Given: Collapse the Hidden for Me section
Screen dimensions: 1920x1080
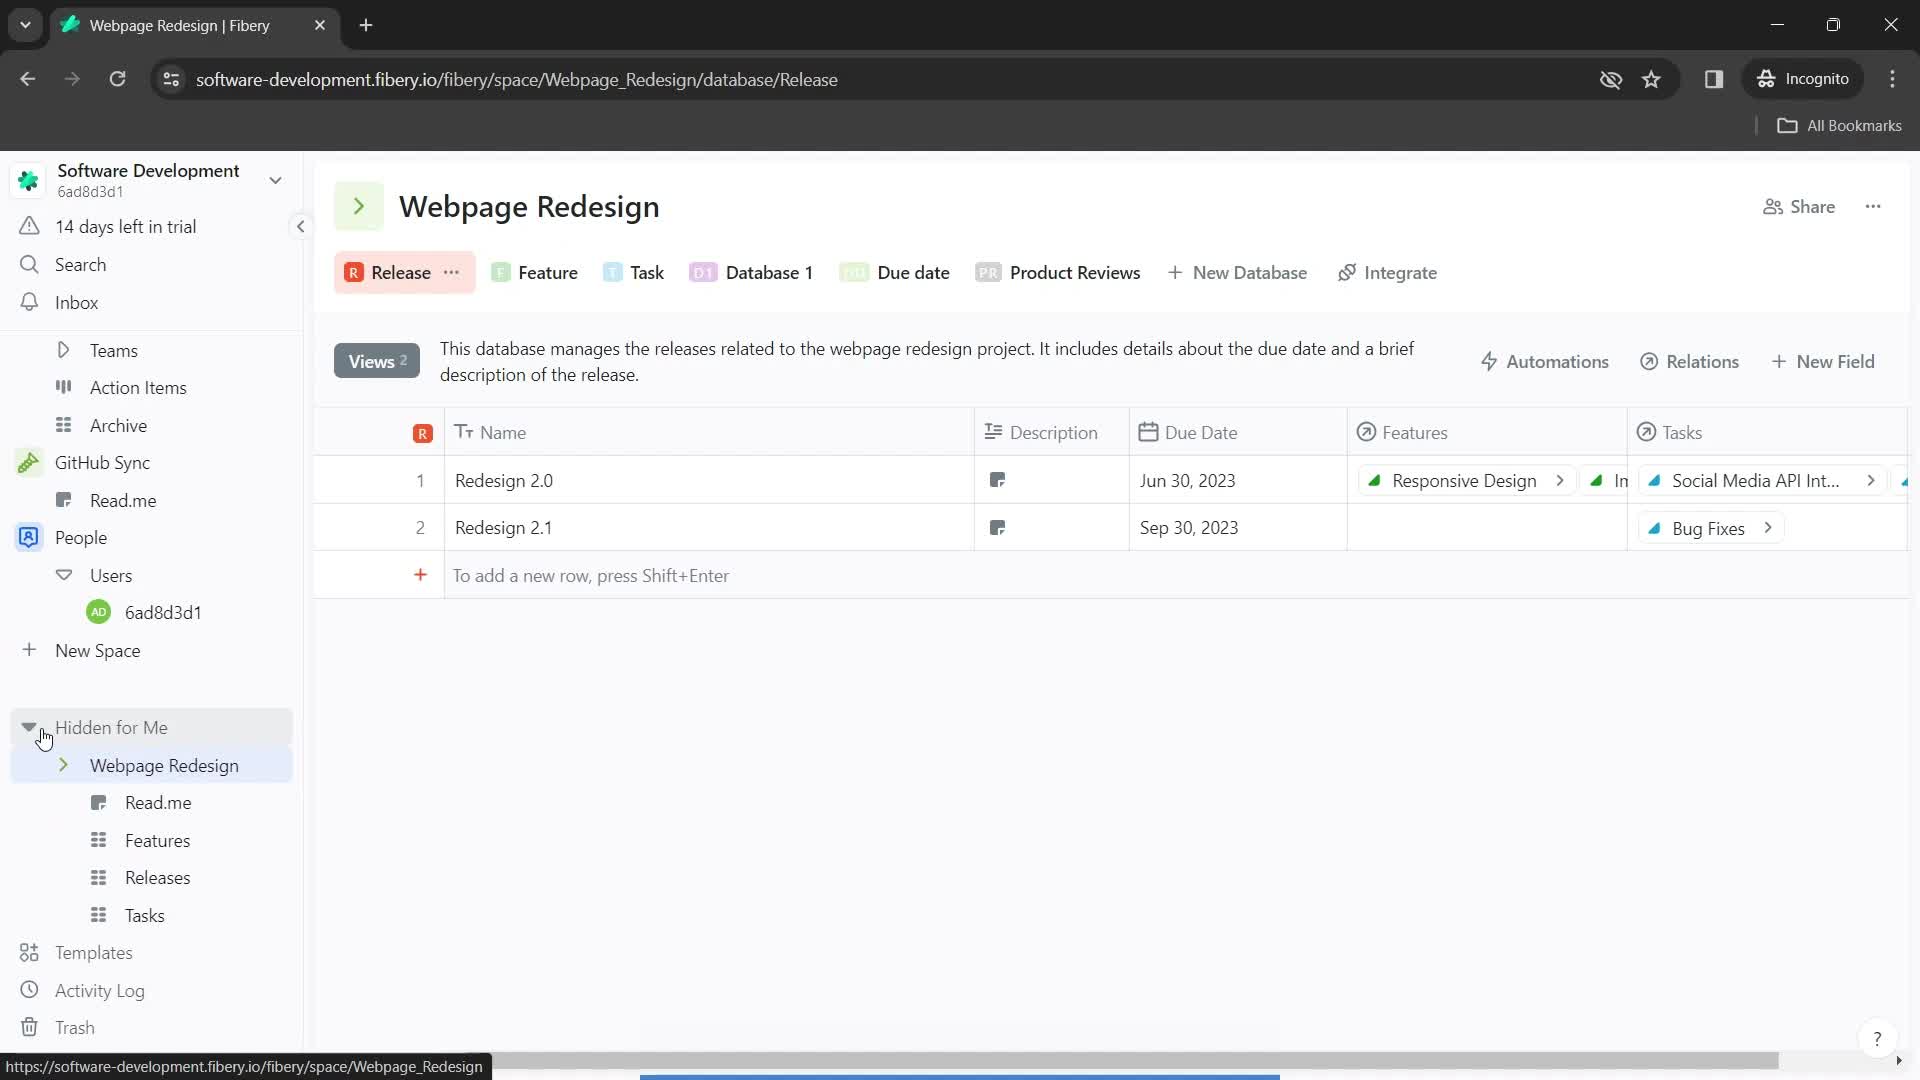Looking at the screenshot, I should pos(29,727).
